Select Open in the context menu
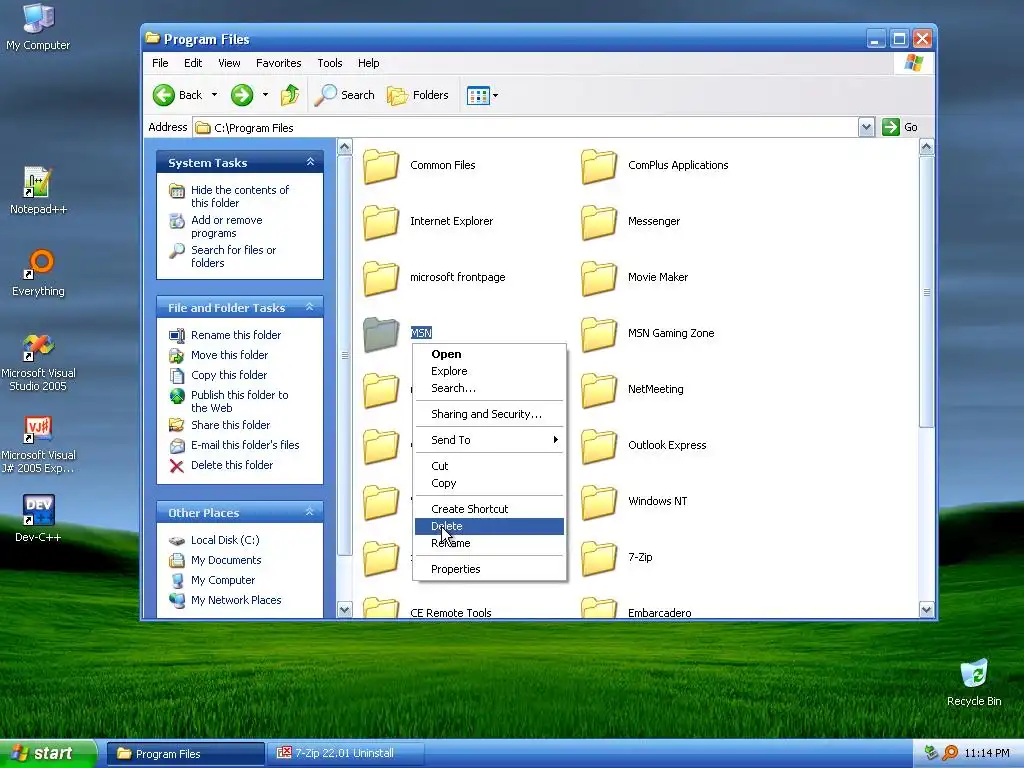This screenshot has width=1024, height=768. pyautogui.click(x=489, y=354)
